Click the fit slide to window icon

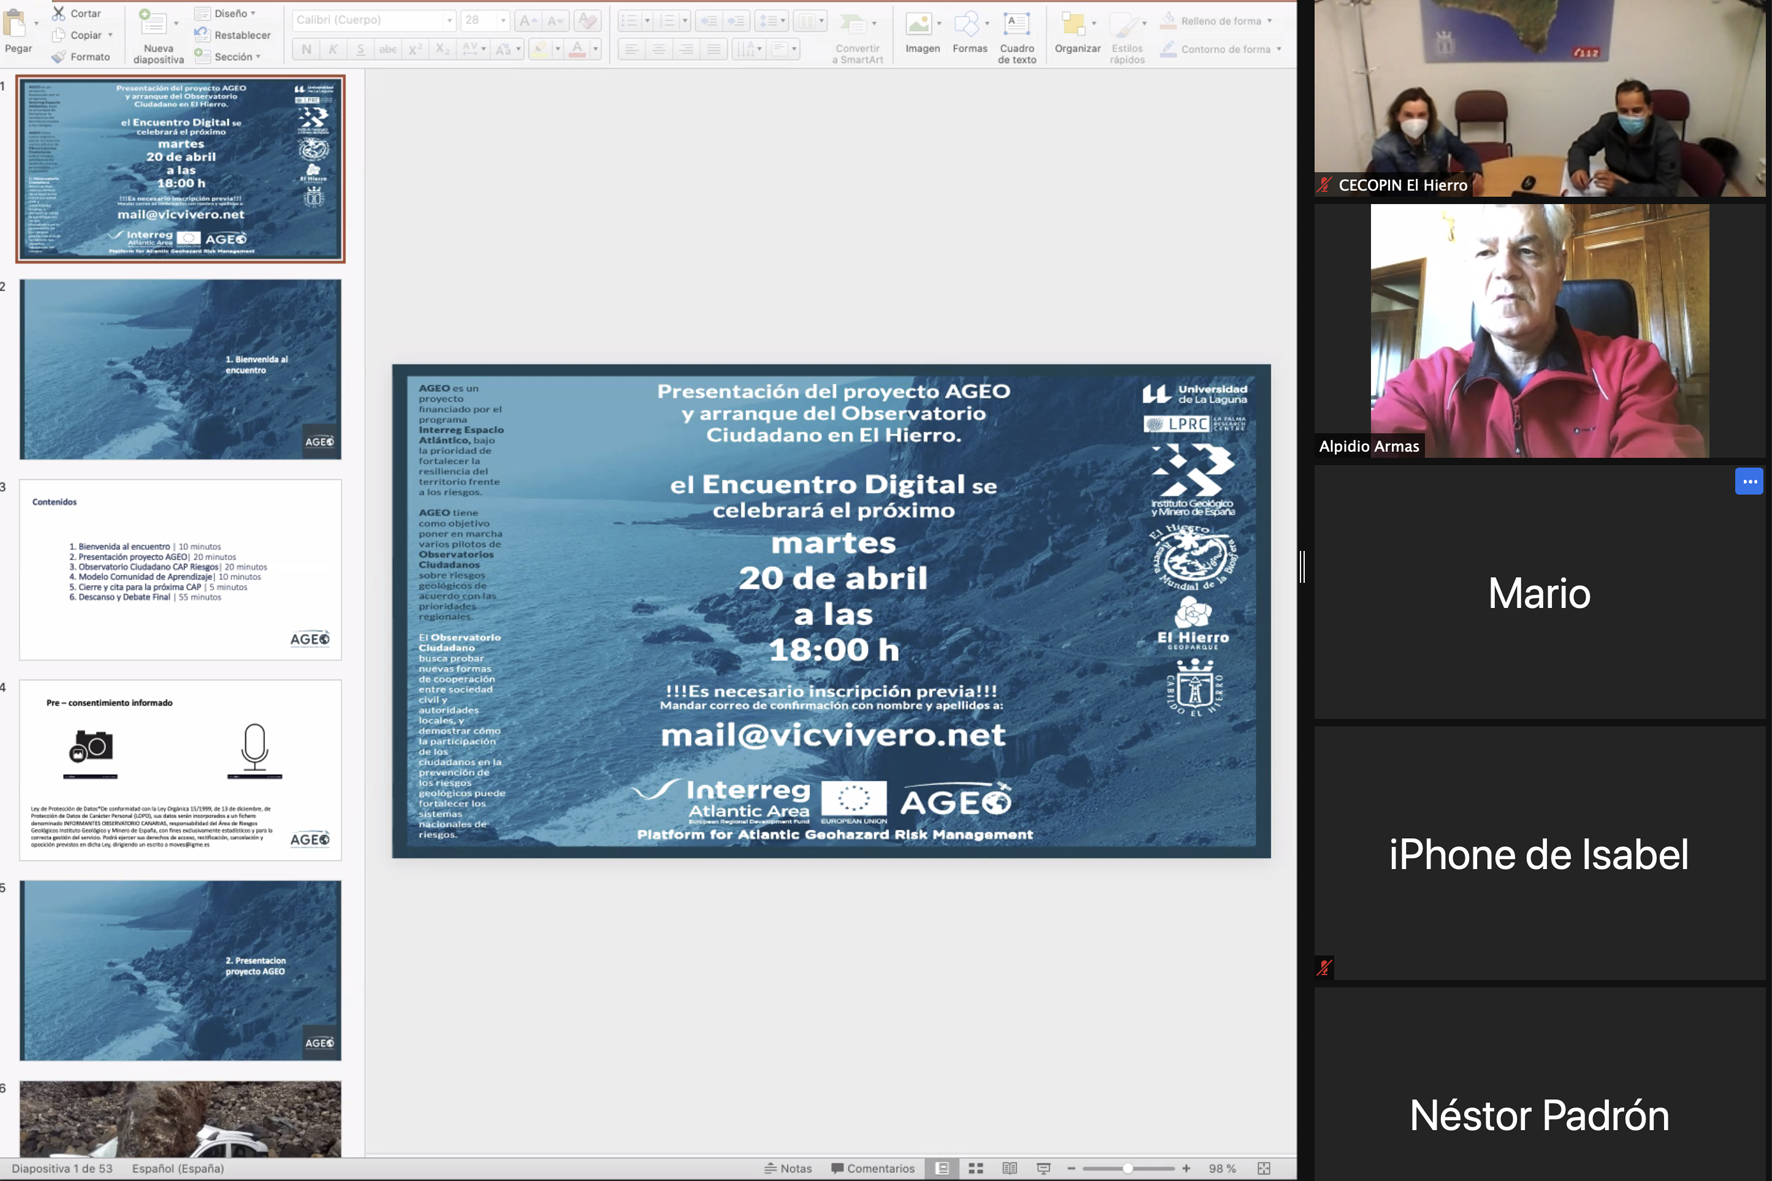[1264, 1168]
